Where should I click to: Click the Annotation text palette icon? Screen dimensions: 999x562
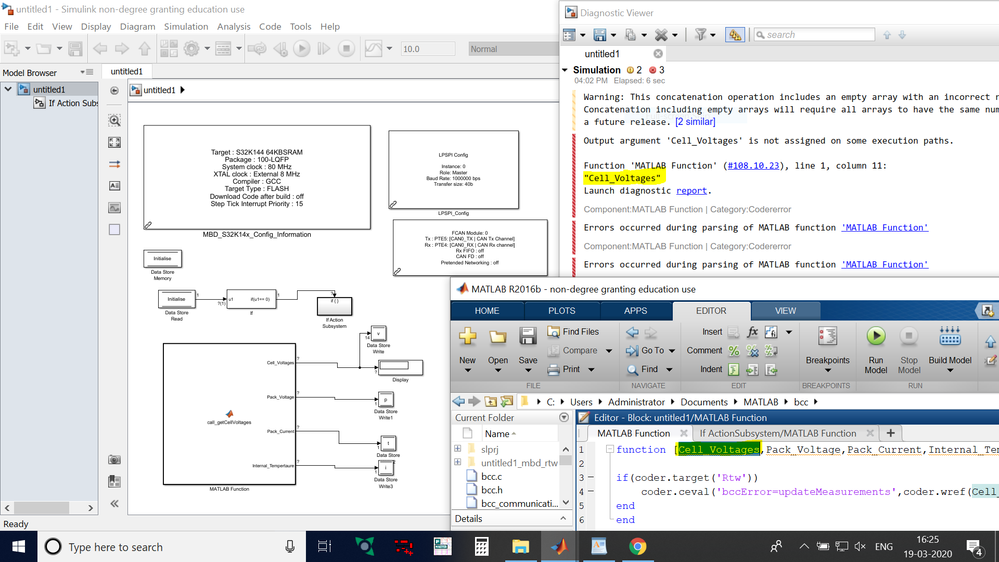coord(115,186)
